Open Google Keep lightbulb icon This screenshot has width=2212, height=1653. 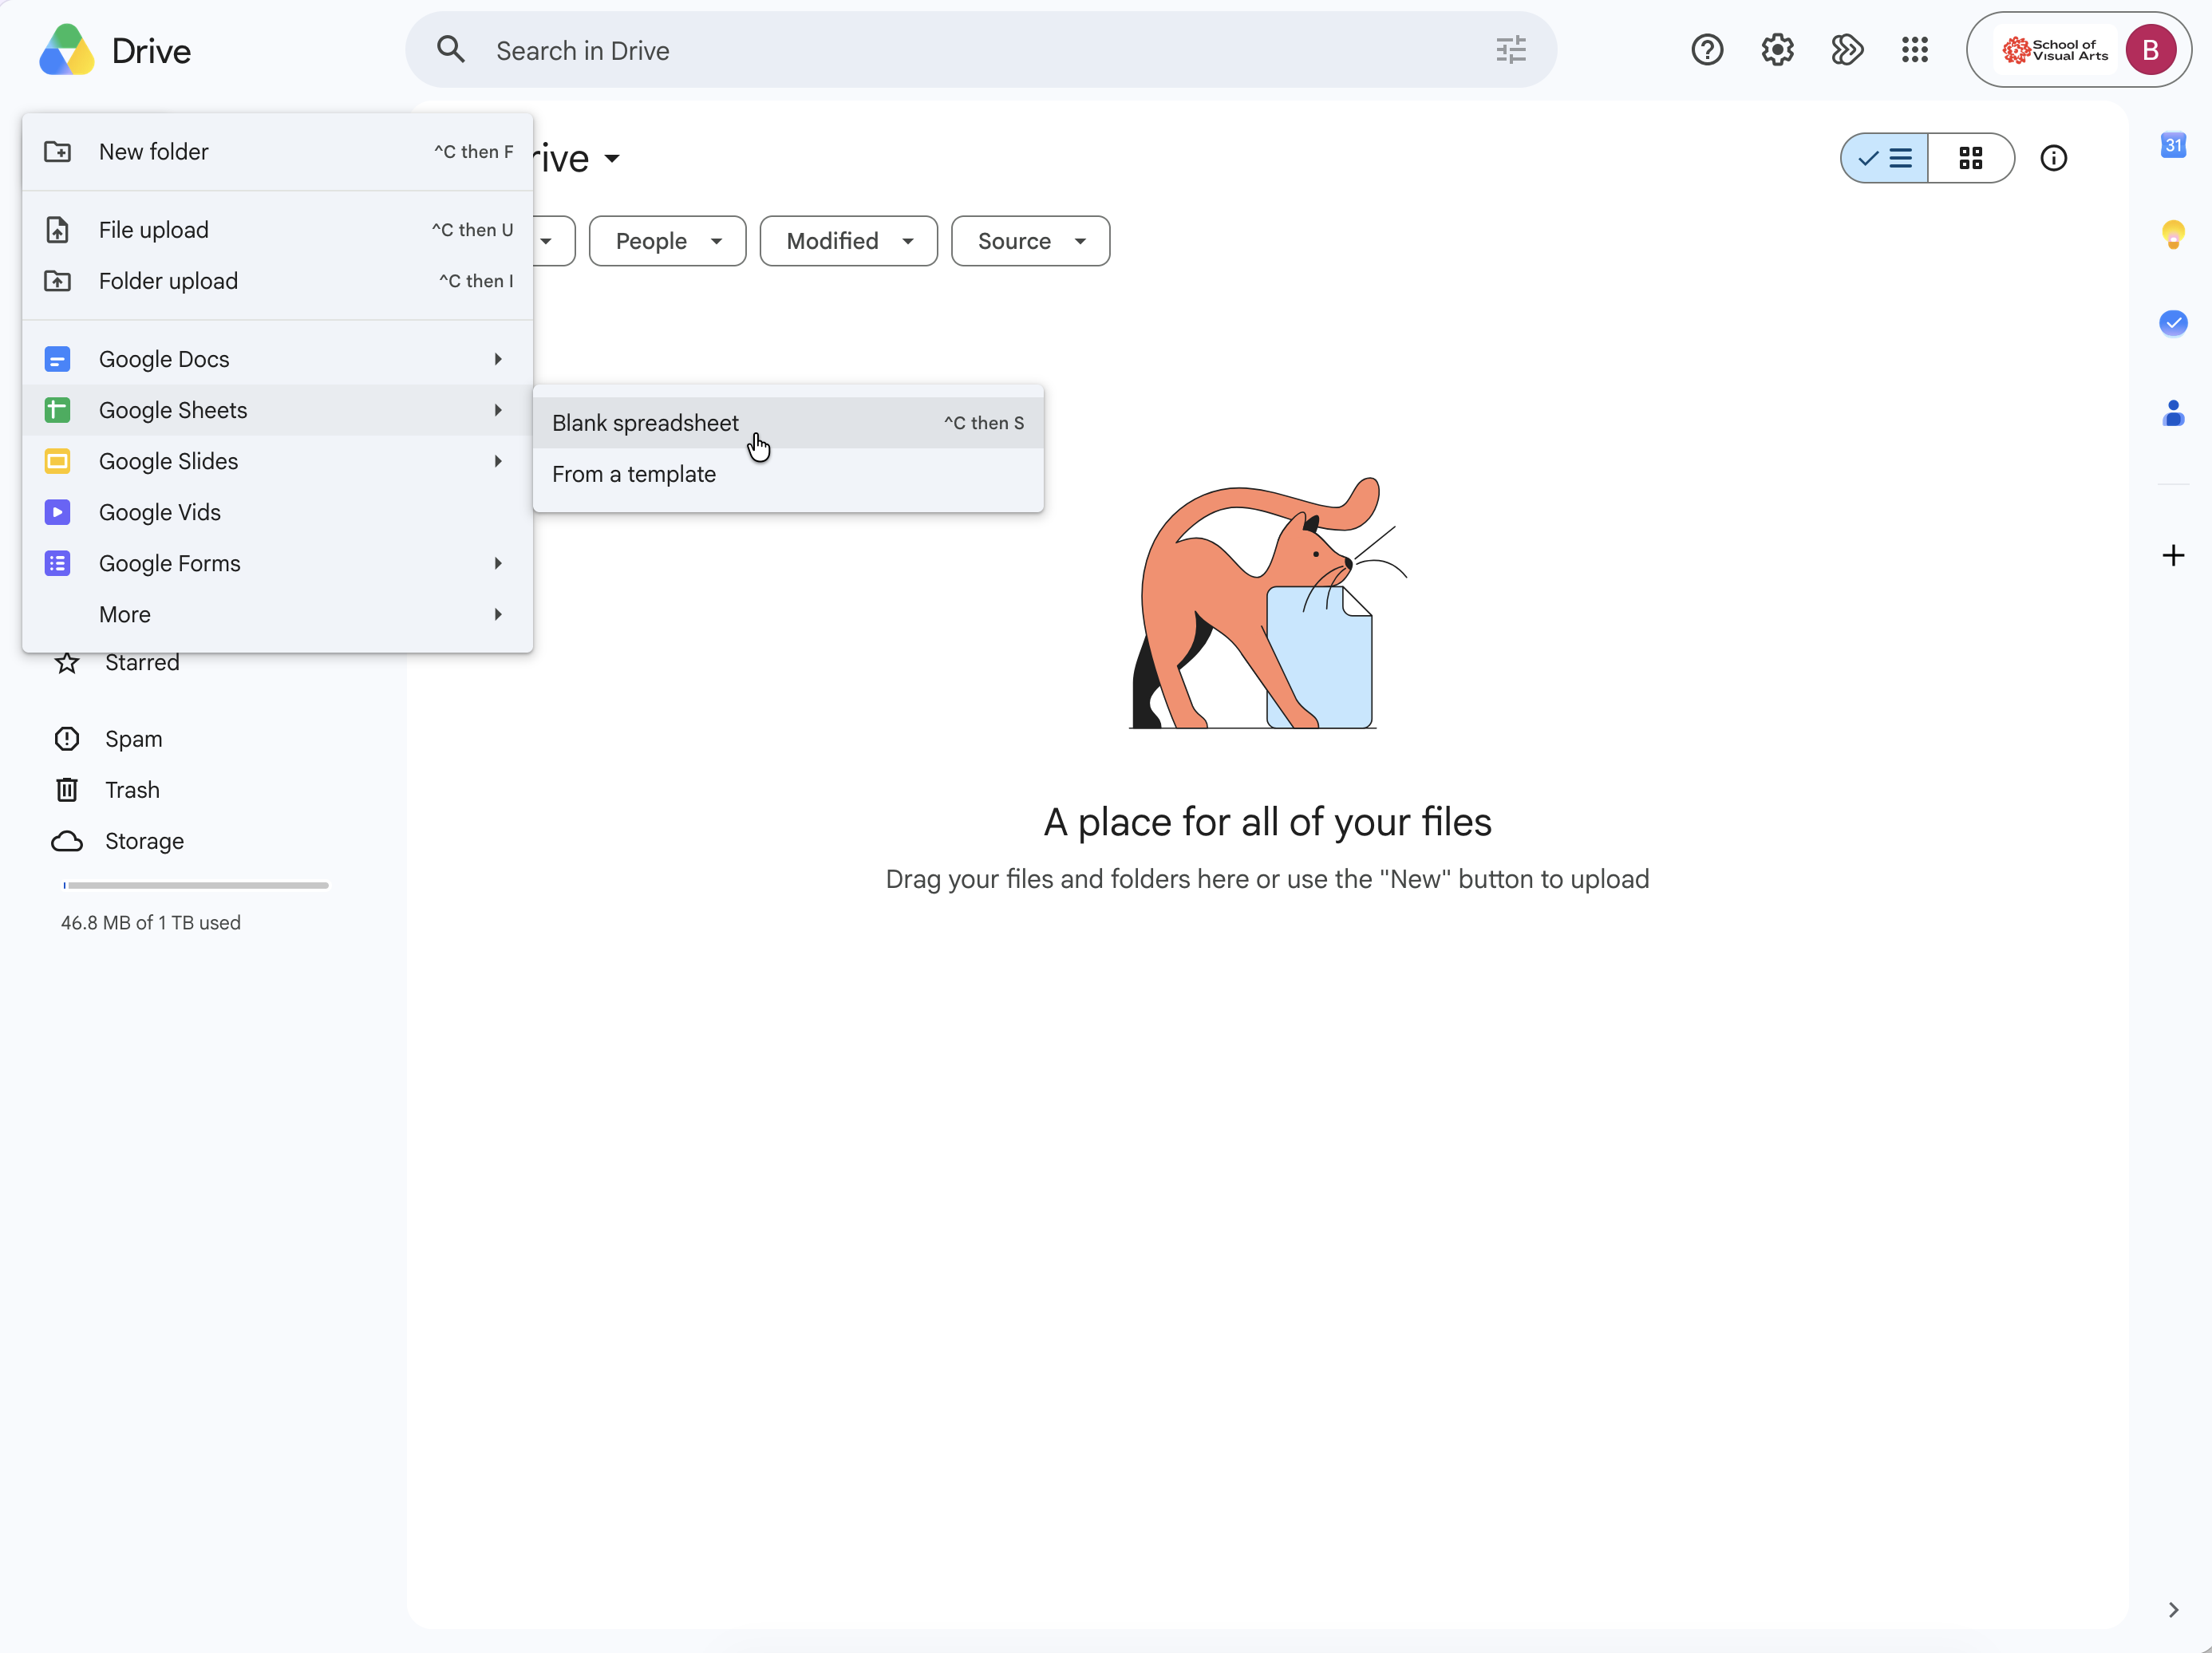2172,234
